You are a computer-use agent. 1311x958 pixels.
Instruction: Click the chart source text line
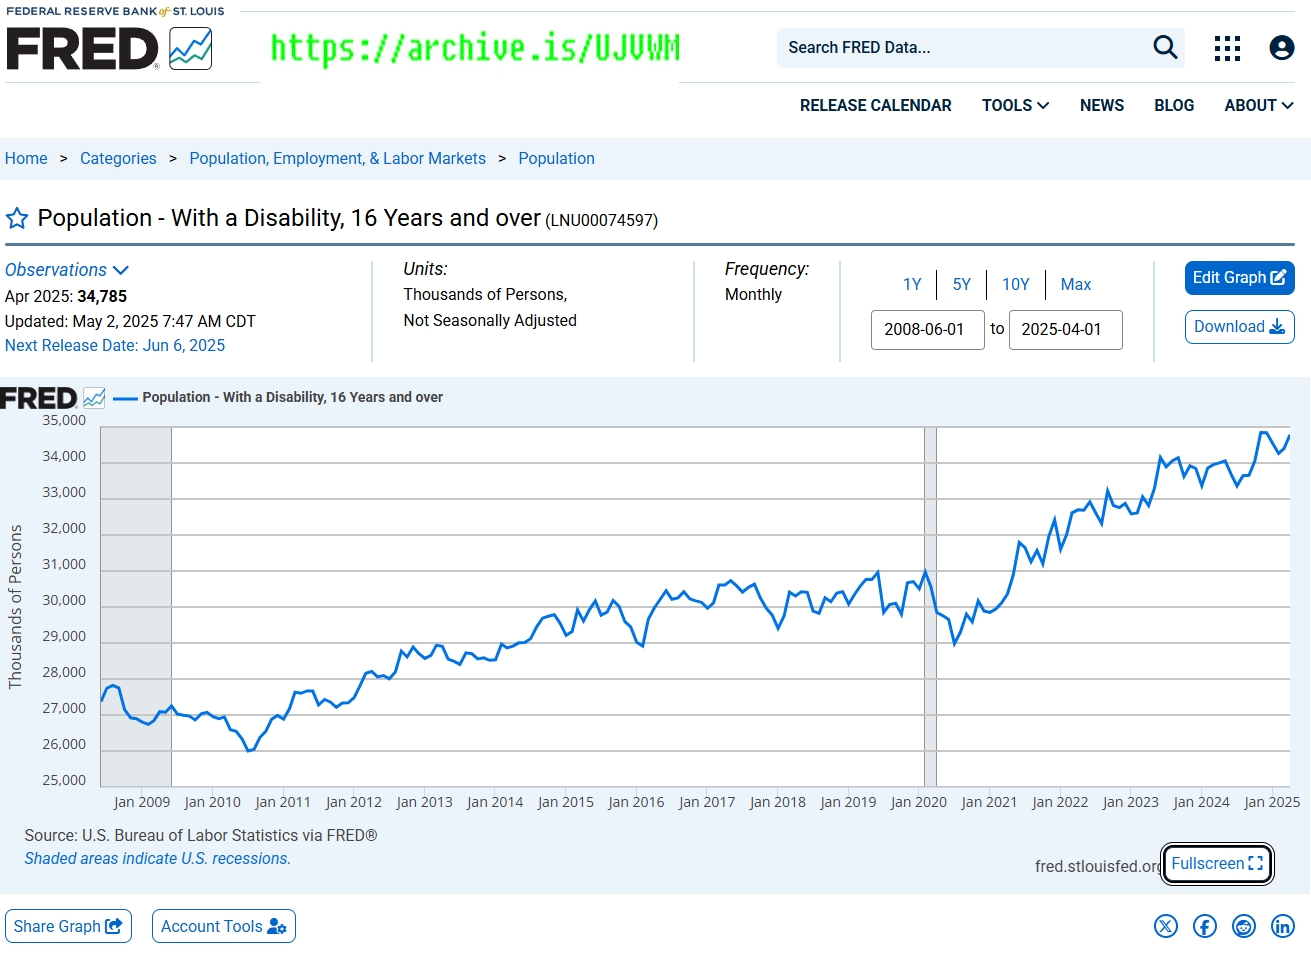point(201,835)
